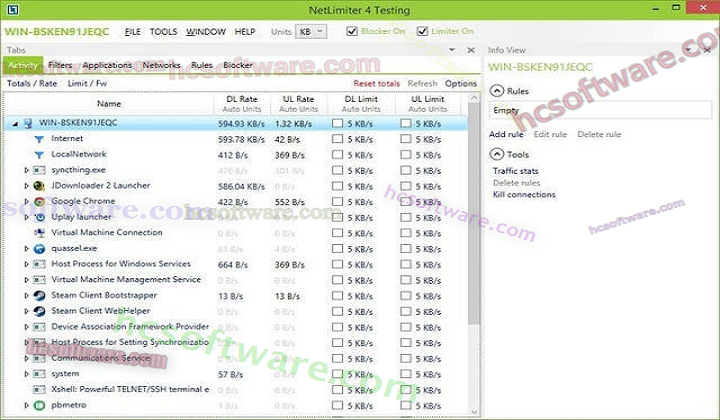Collapse the Rules section in Info View
Image resolution: width=720 pixels, height=420 pixels.
tap(497, 91)
